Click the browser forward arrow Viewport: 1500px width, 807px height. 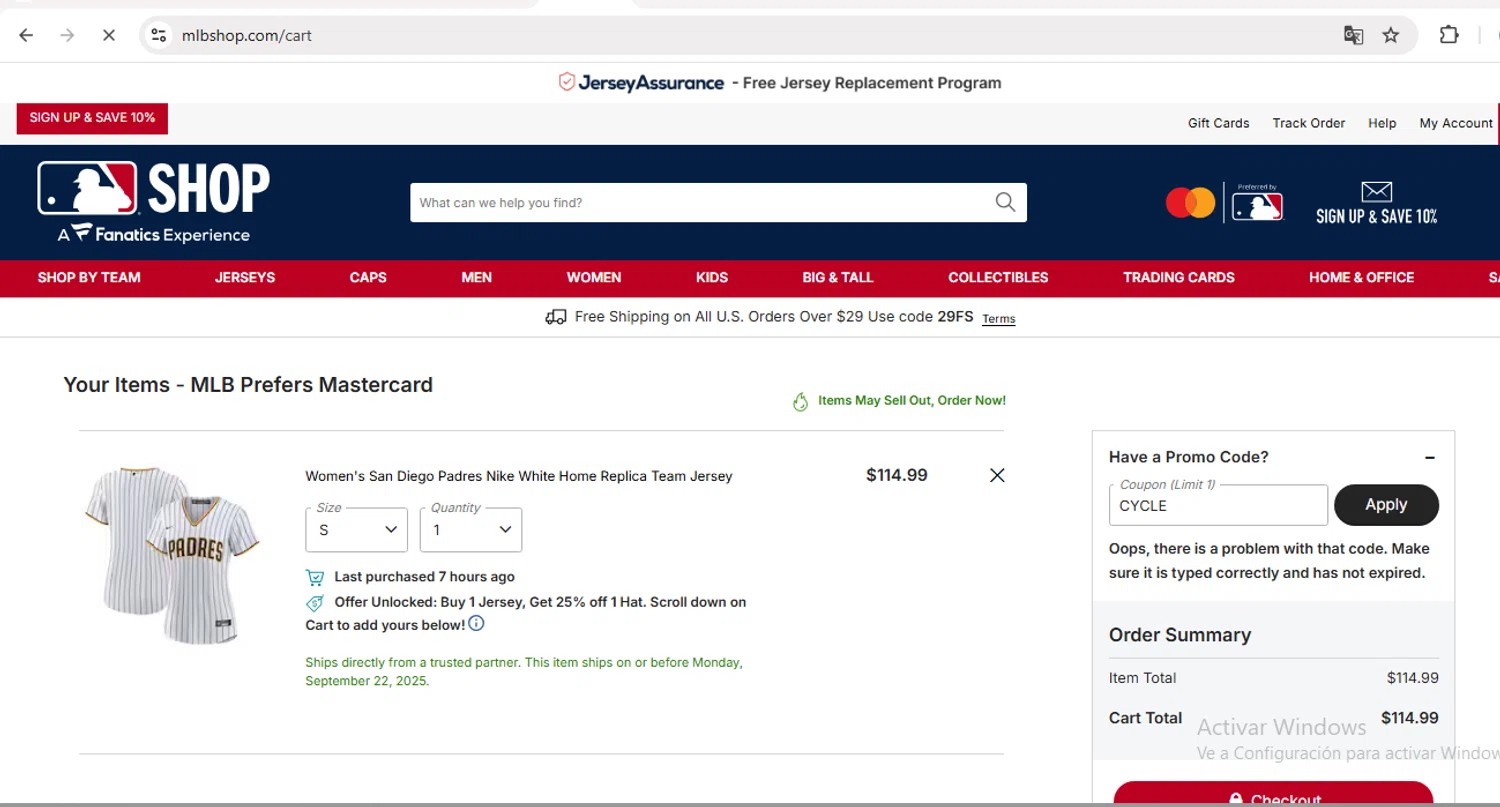point(67,35)
